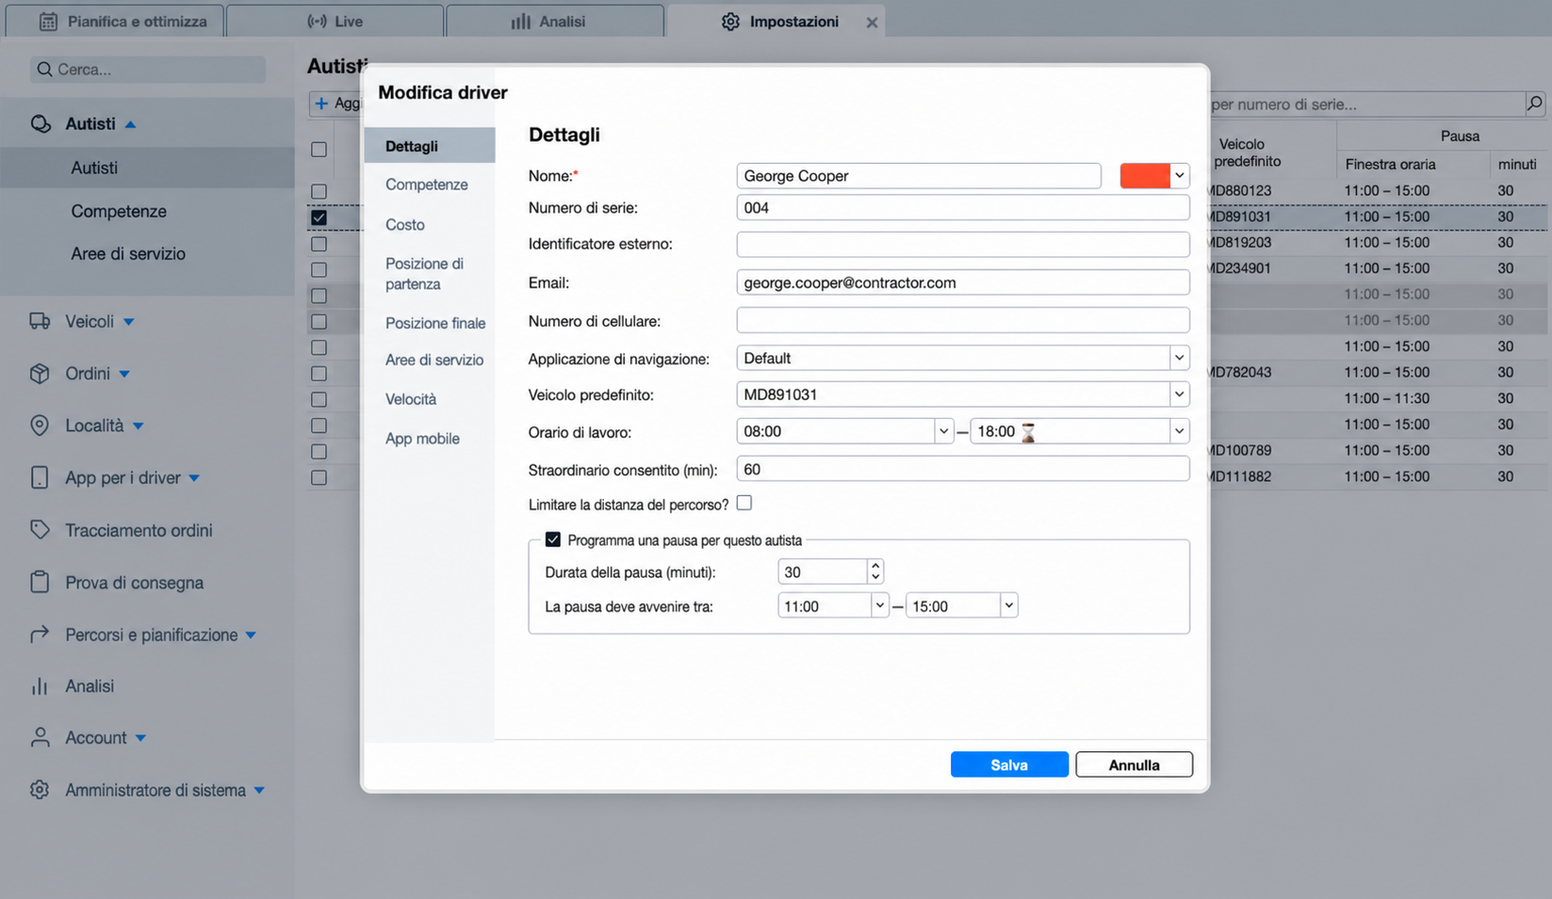The height and width of the screenshot is (899, 1552).
Task: Switch to the Live tab
Action: pyautogui.click(x=335, y=21)
